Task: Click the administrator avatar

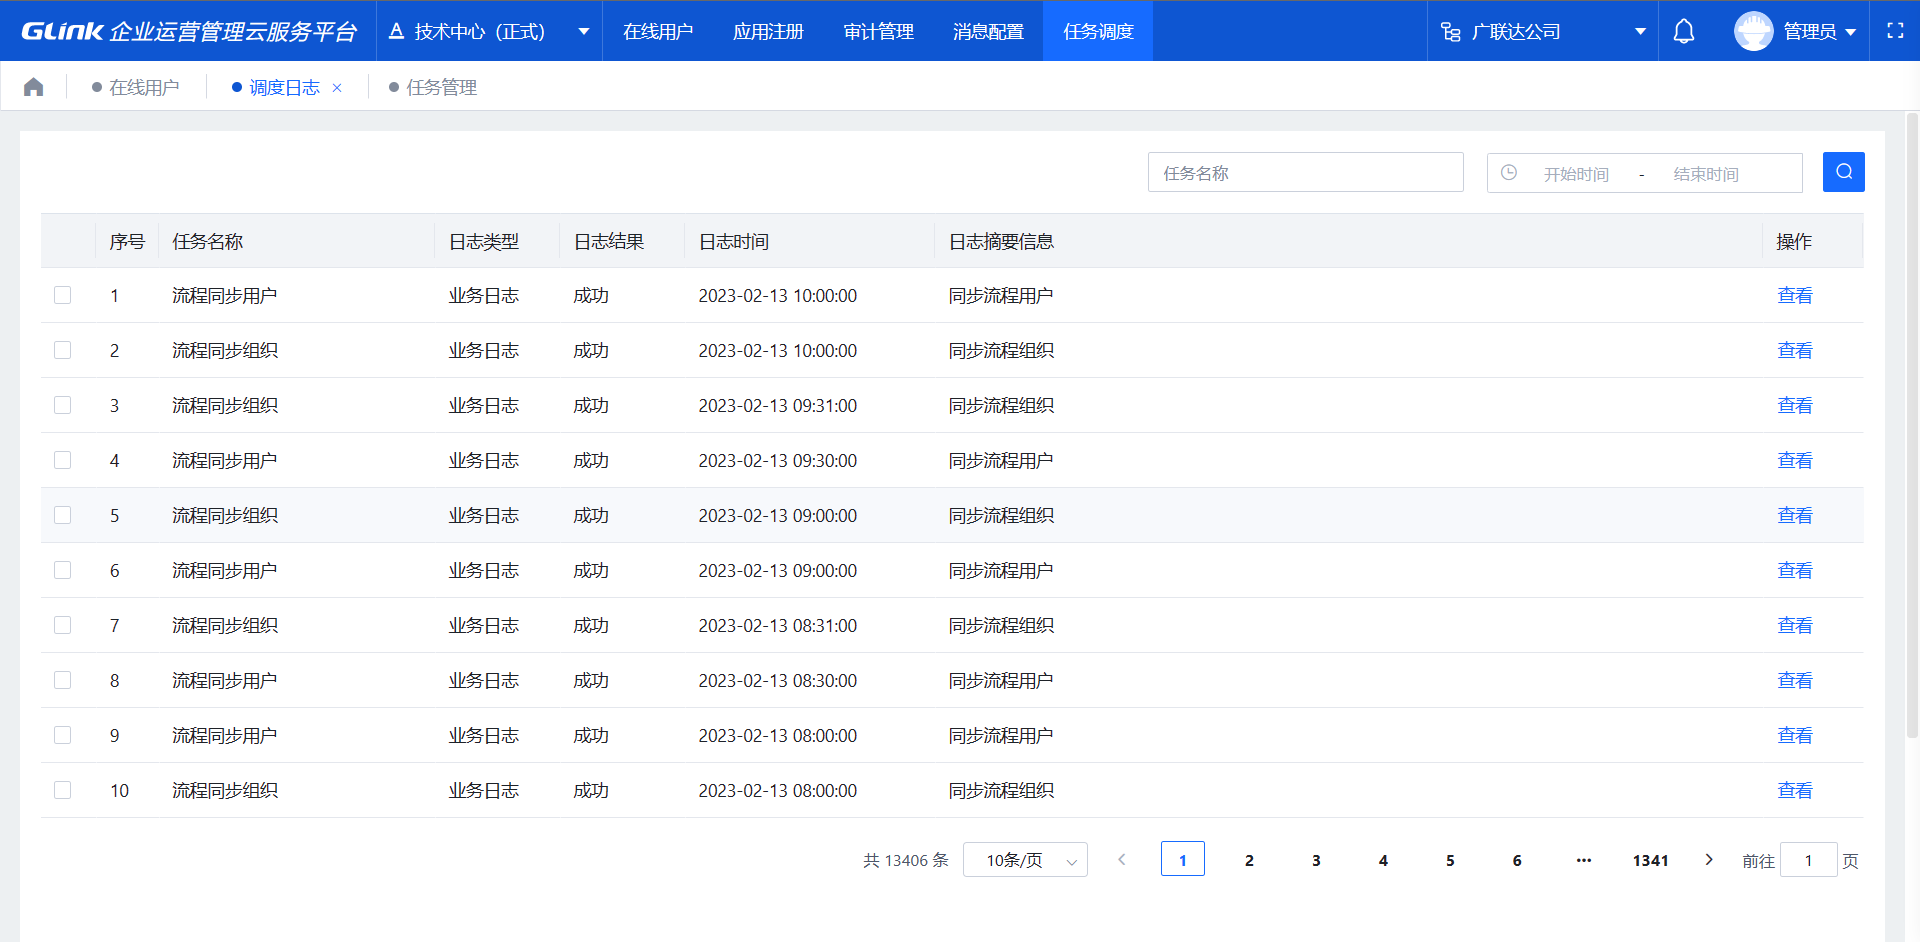Action: tap(1753, 31)
